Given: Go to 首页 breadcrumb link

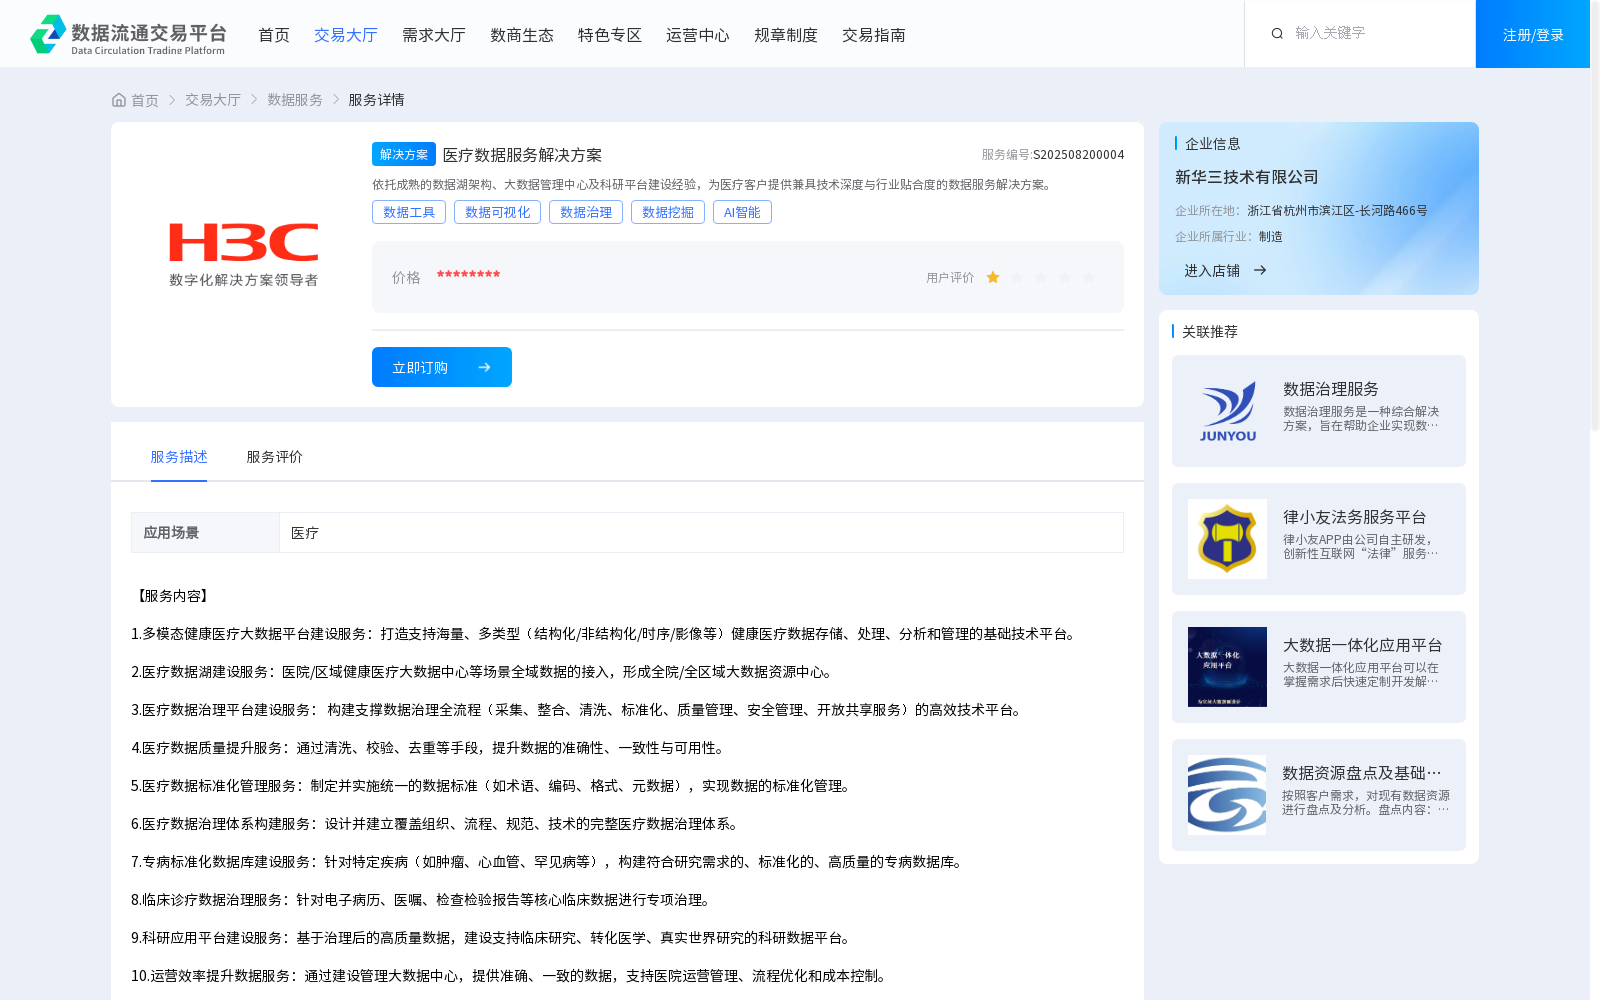Looking at the screenshot, I should click(x=145, y=100).
